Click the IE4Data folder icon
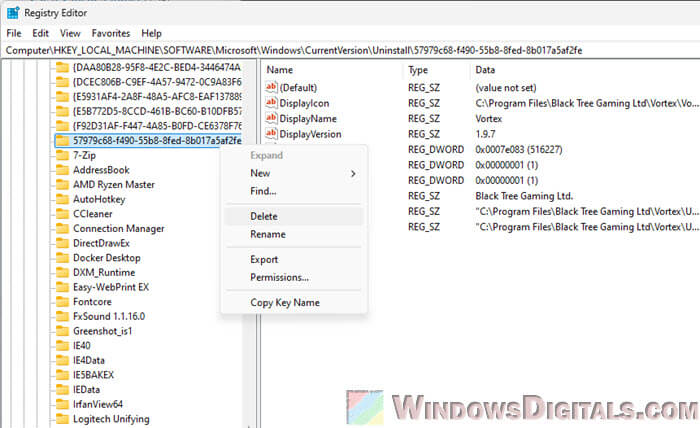The width and height of the screenshot is (700, 428). pyautogui.click(x=62, y=361)
